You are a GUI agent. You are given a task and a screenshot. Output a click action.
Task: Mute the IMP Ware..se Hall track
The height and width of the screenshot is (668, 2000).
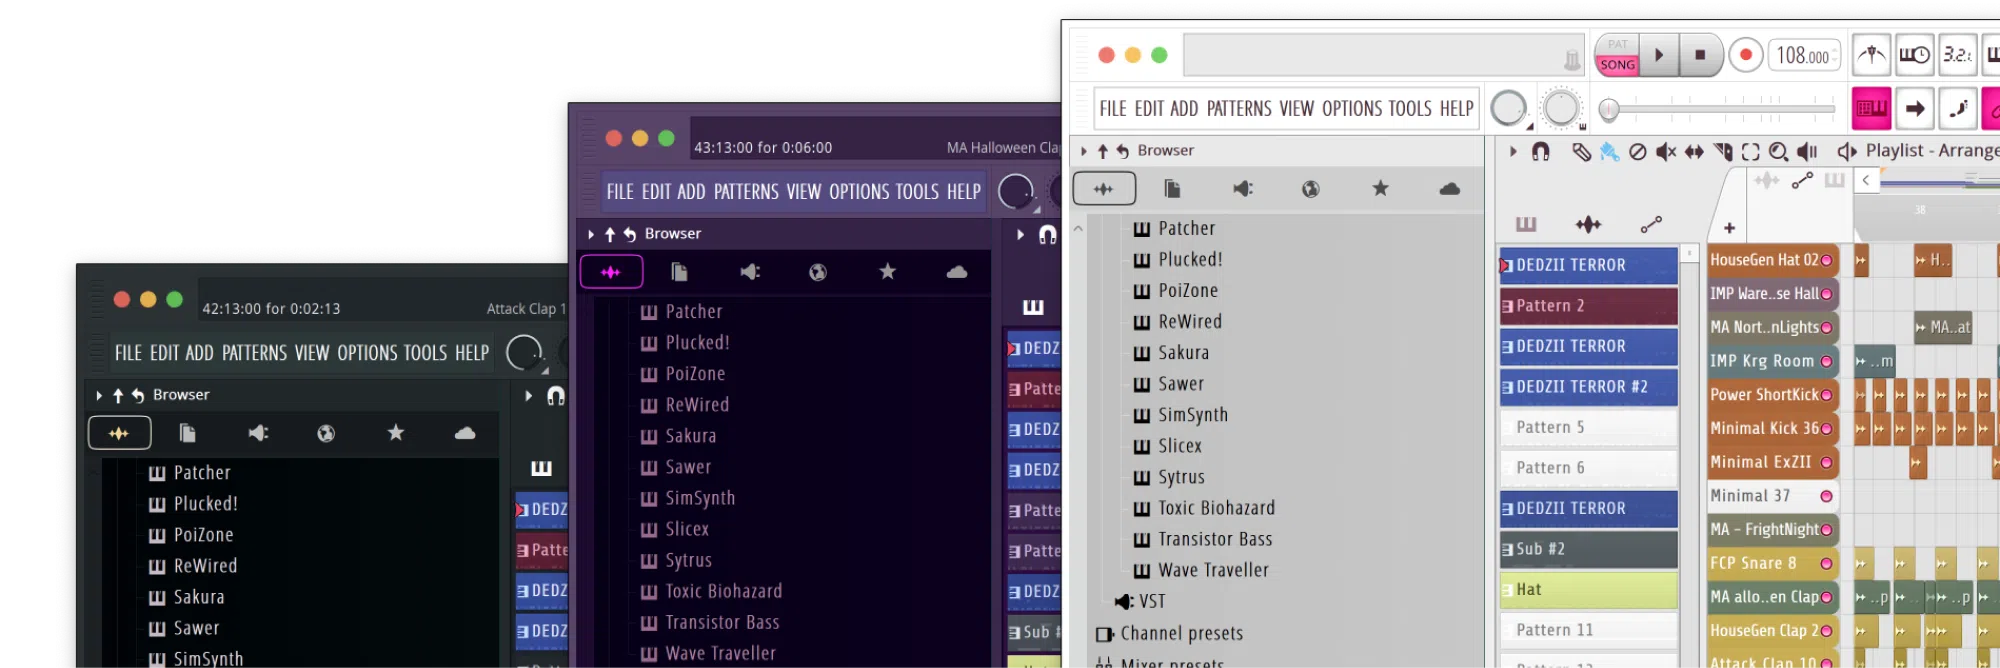pyautogui.click(x=1826, y=295)
